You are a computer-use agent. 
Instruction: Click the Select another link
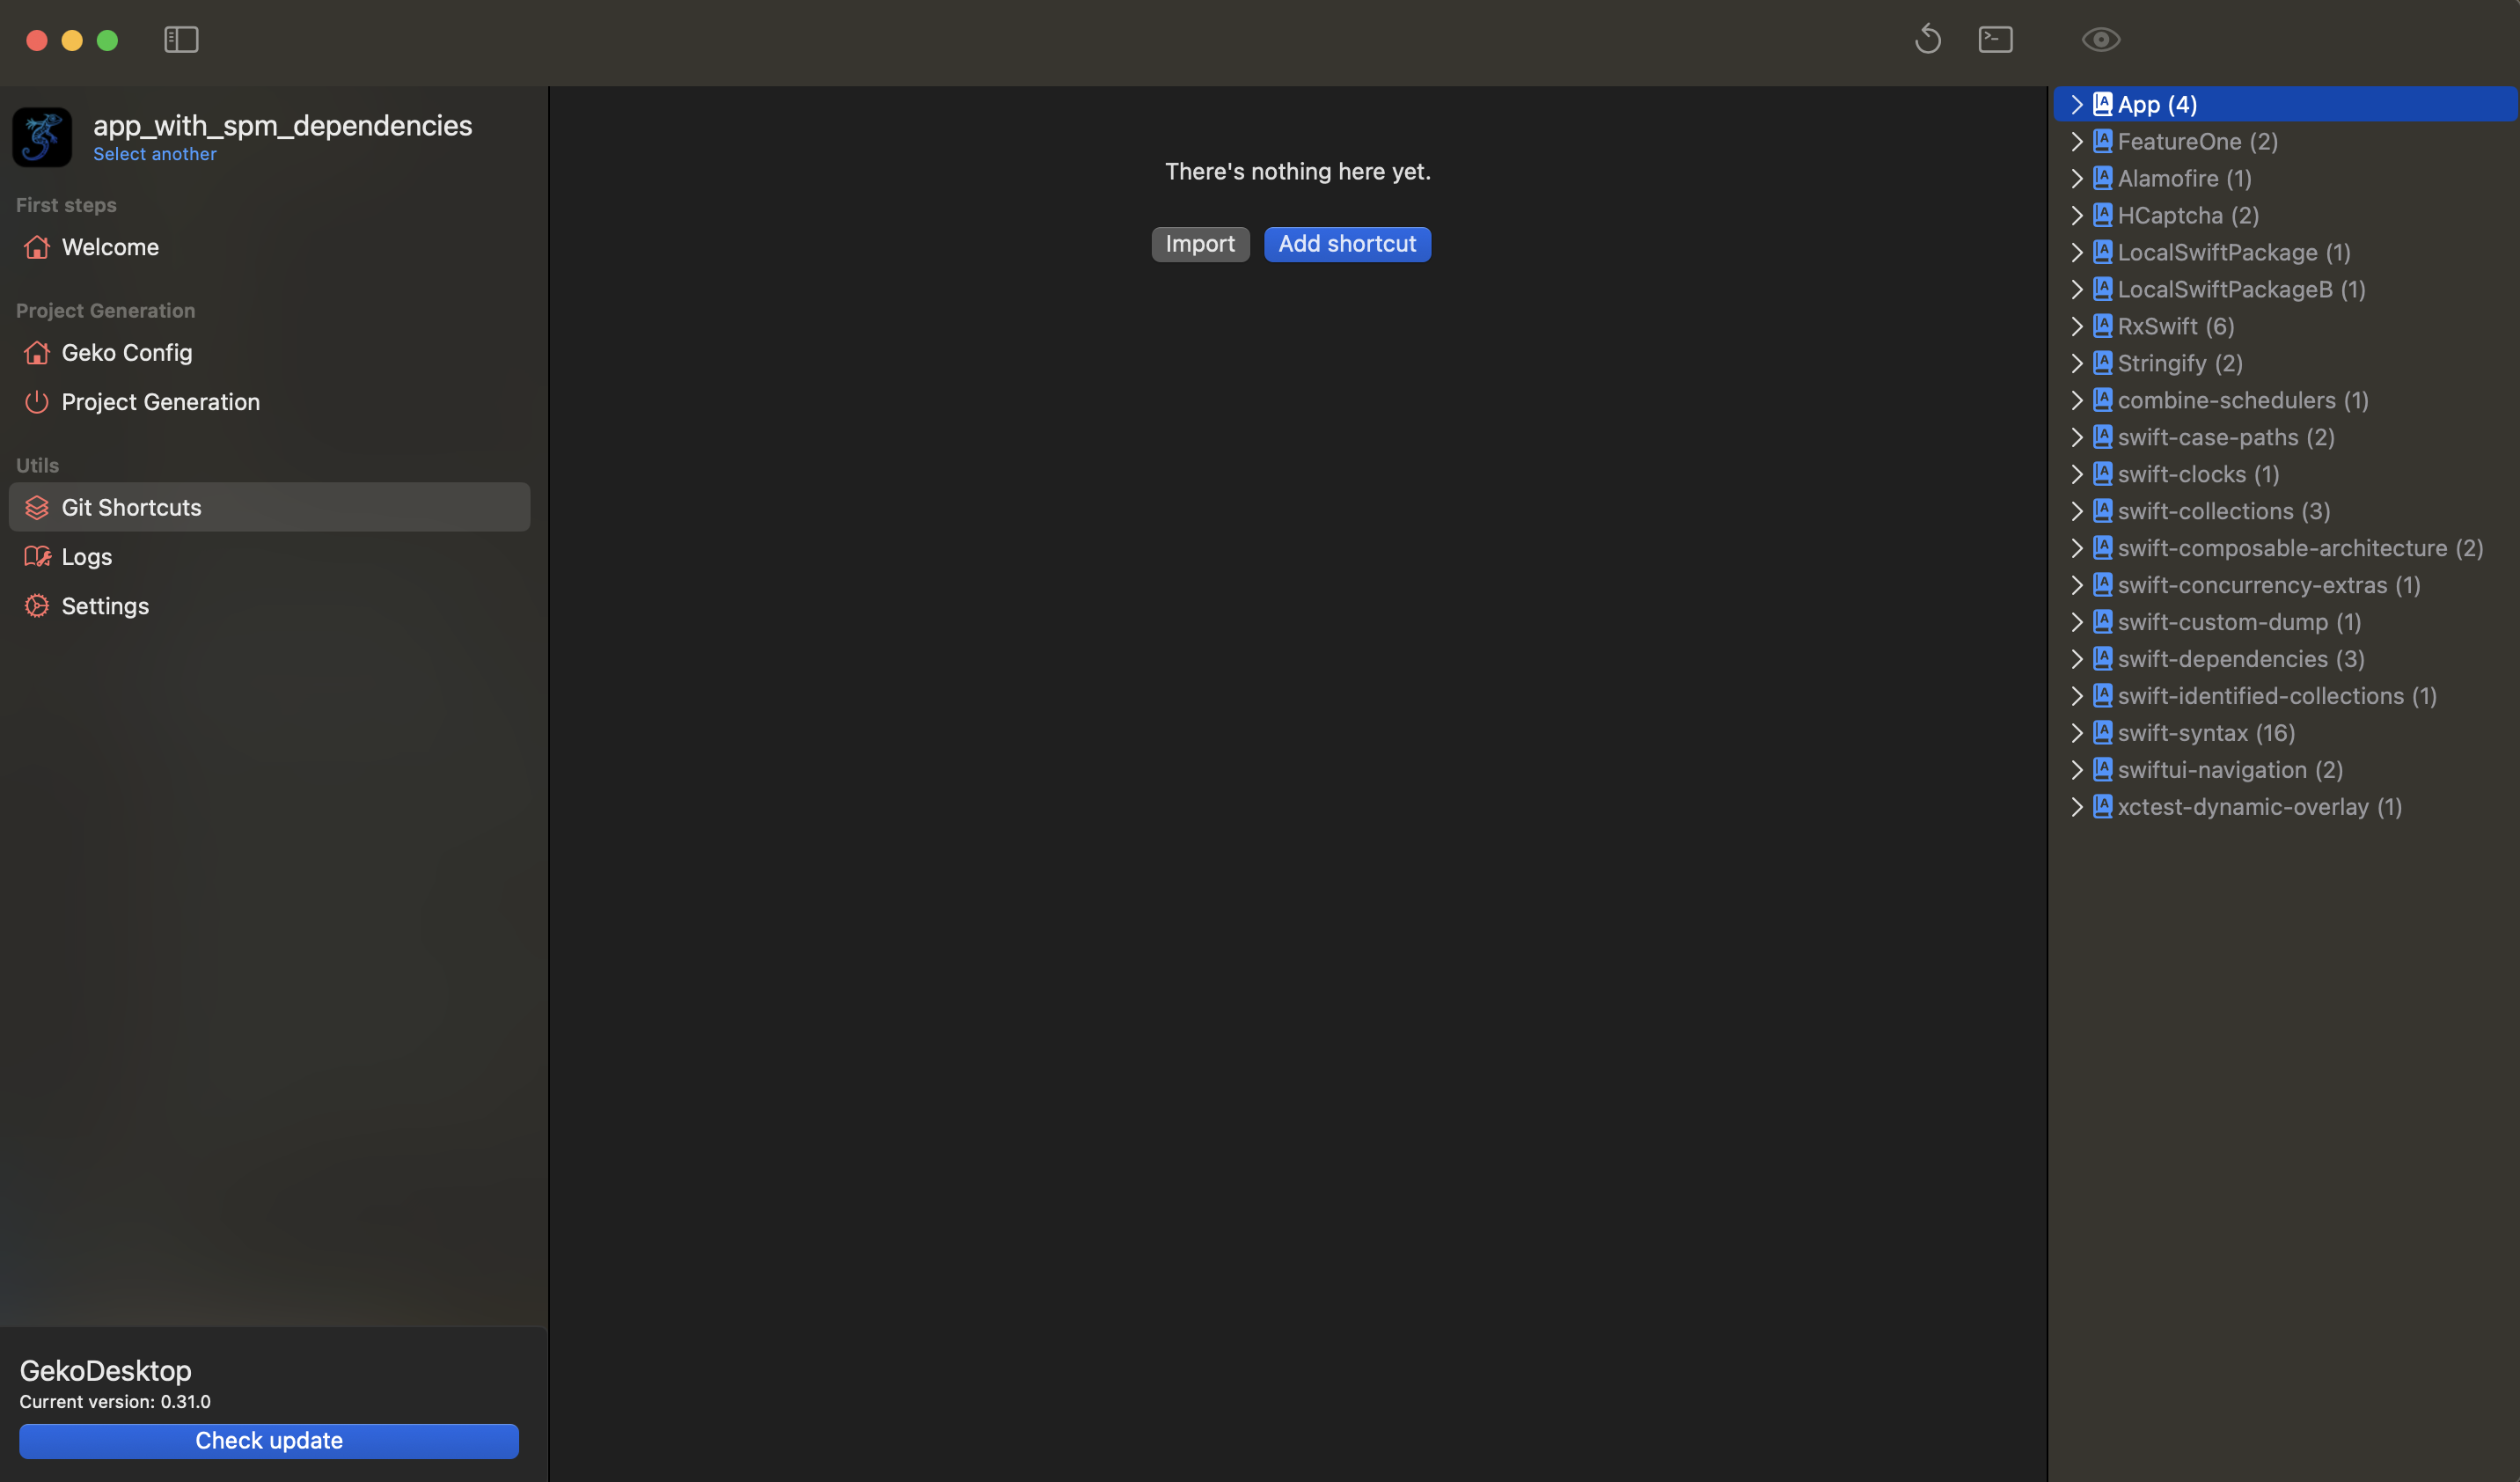[154, 154]
